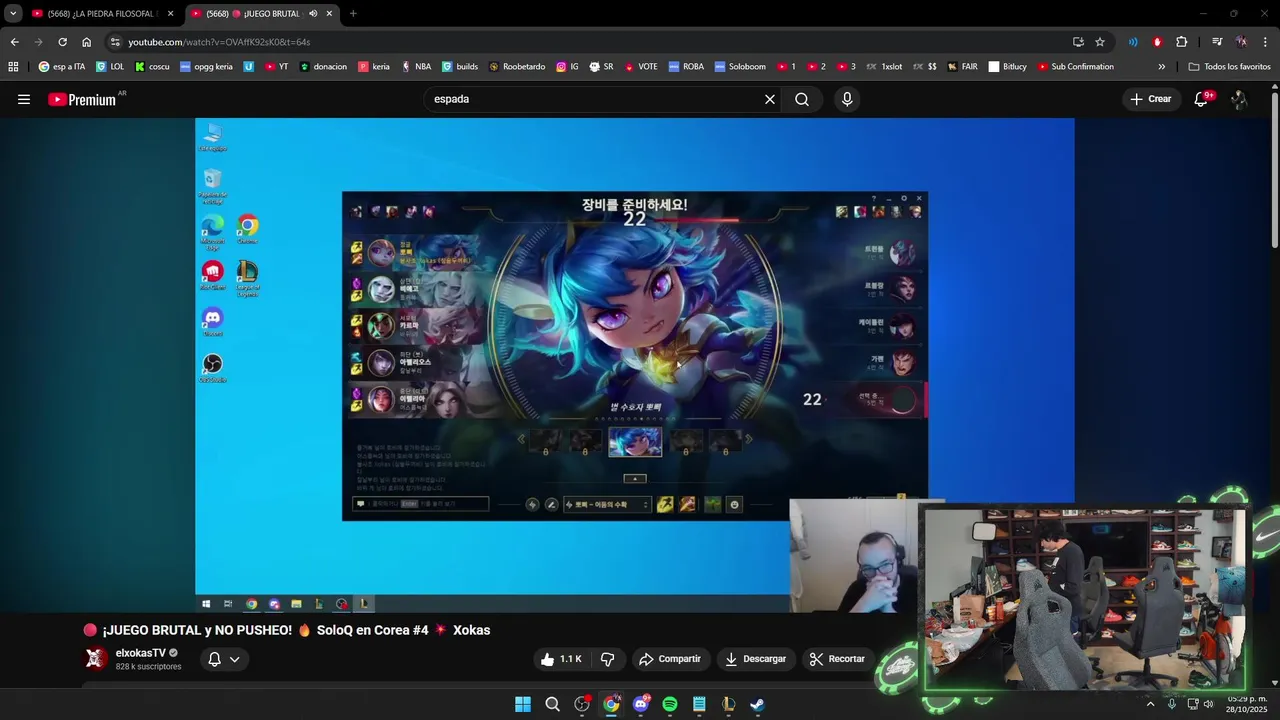Open the Chrome profile avatar
Screen dimensions: 1280x720
pos(1241,42)
